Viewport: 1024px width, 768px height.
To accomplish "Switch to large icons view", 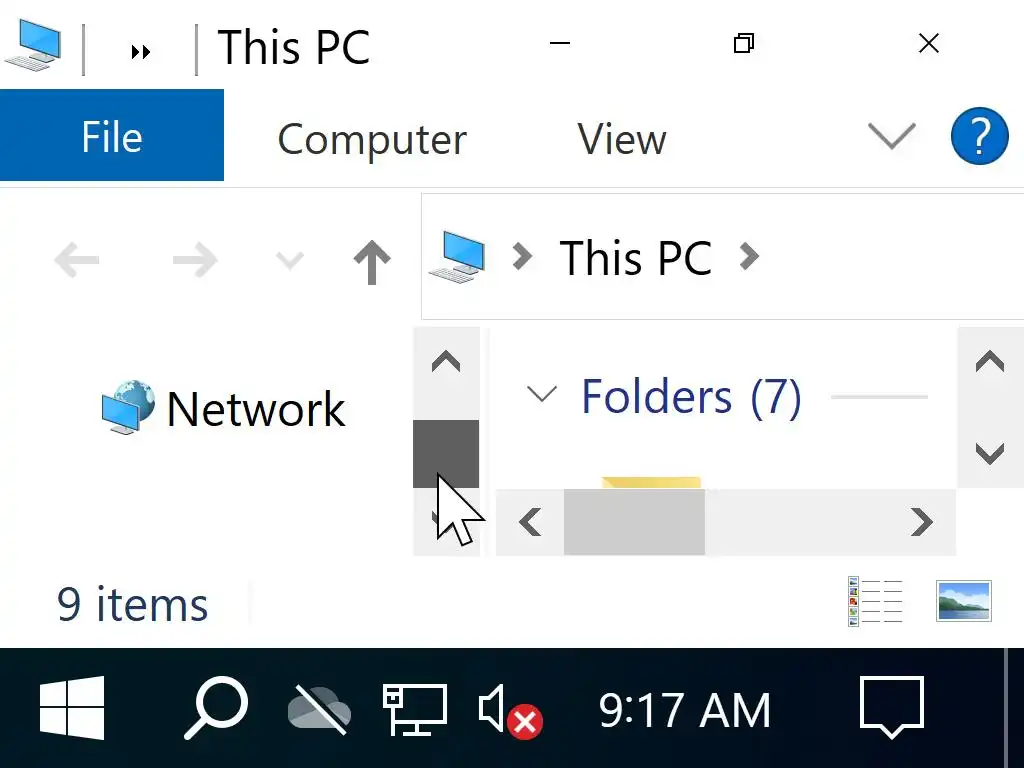I will click(x=963, y=602).
